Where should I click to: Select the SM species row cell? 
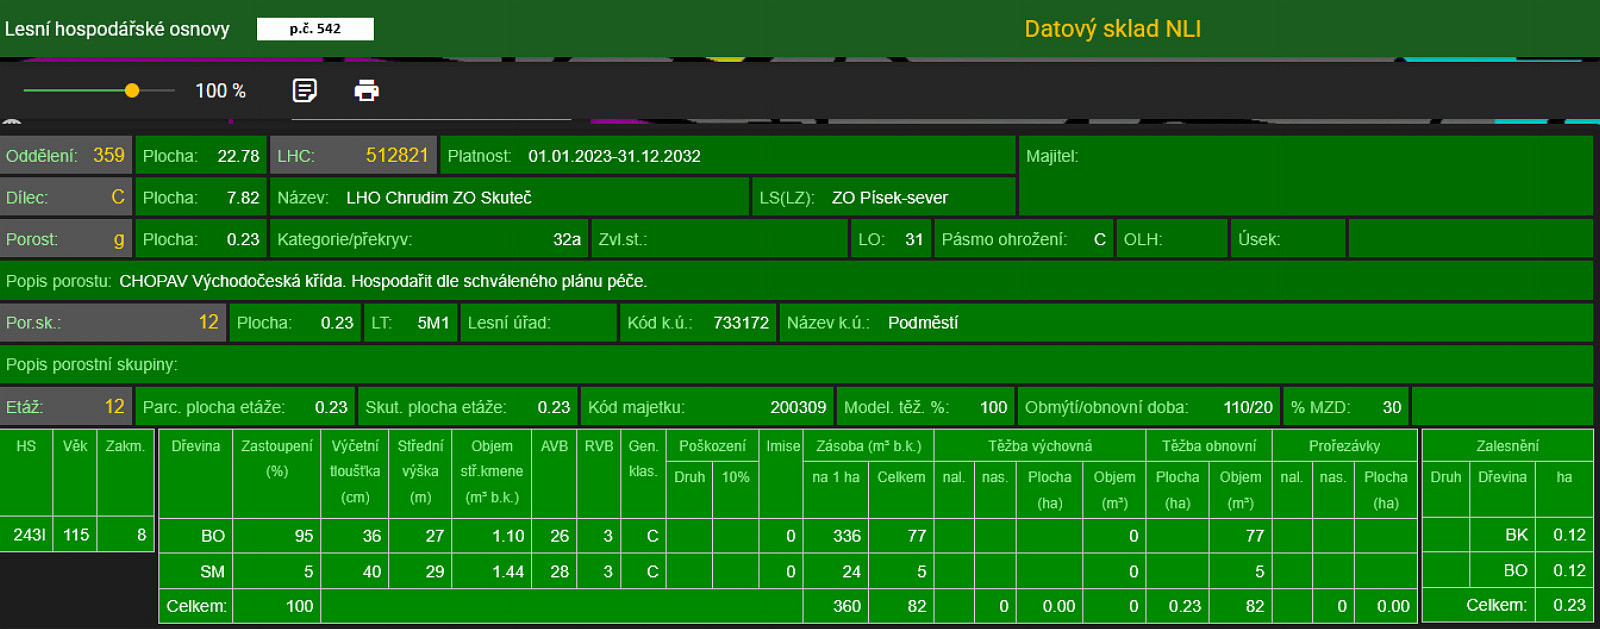tap(196, 572)
